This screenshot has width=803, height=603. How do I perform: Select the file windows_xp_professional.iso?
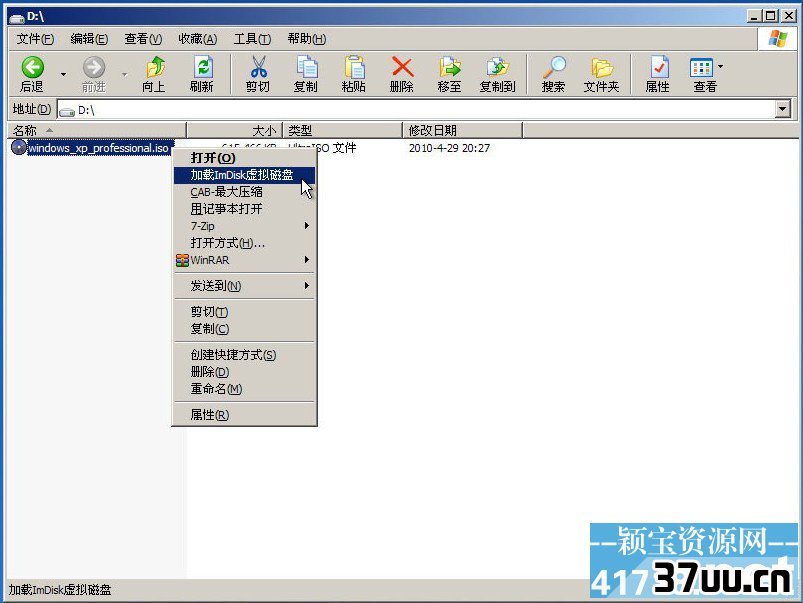click(98, 148)
